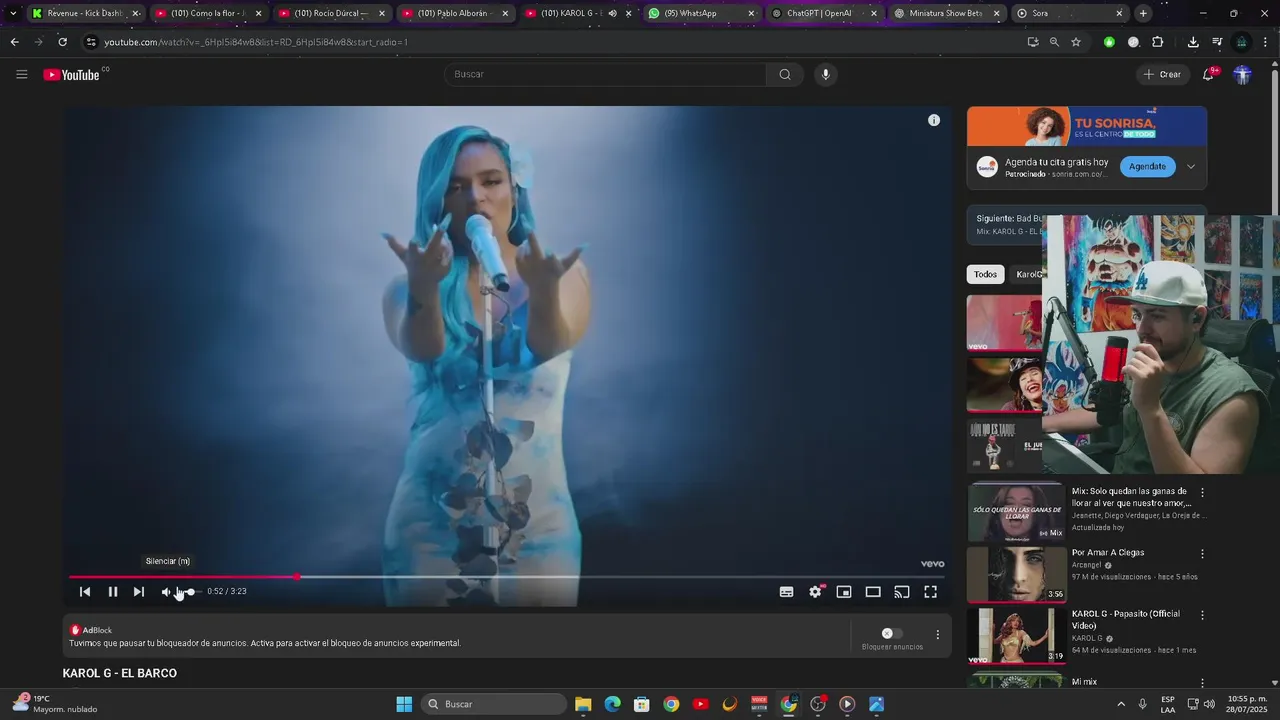Select the Todos filter chip
The height and width of the screenshot is (720, 1280).
pos(985,274)
